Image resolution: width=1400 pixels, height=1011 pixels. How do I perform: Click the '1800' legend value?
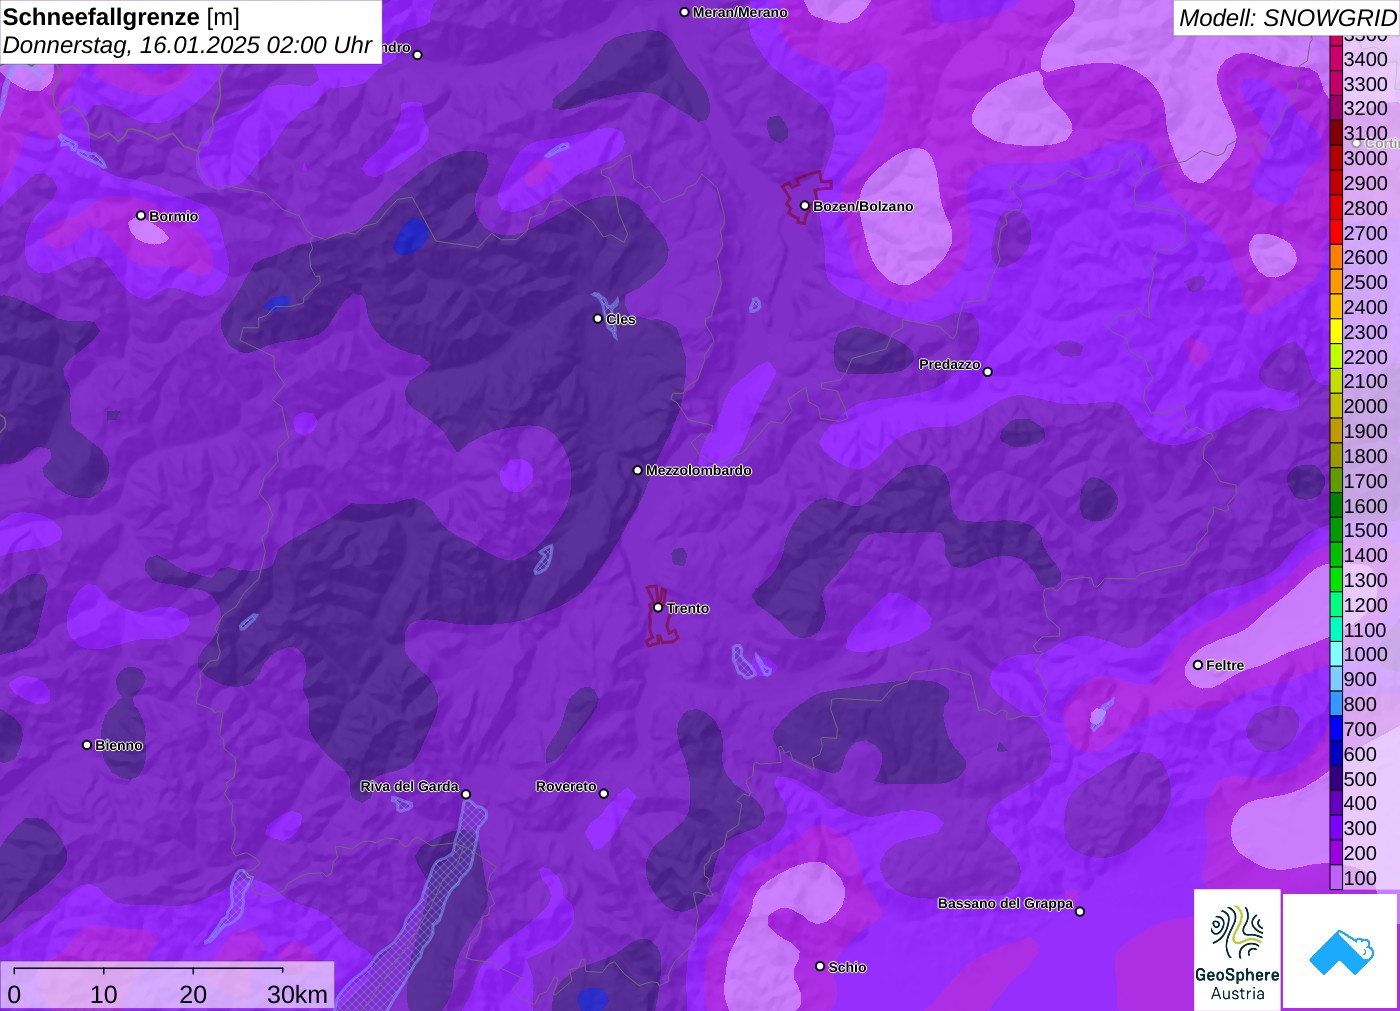[x=1366, y=456]
